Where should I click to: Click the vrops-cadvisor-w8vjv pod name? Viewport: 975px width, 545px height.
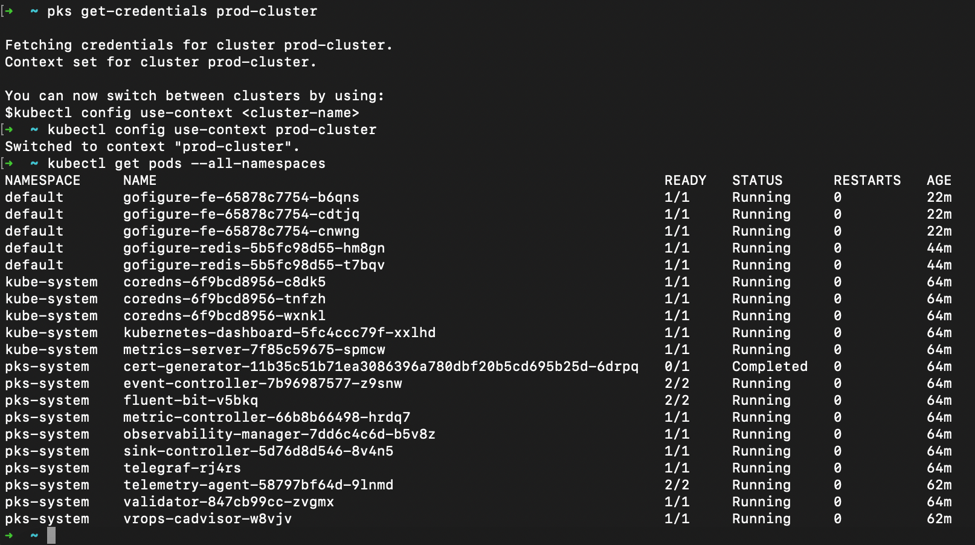207,518
